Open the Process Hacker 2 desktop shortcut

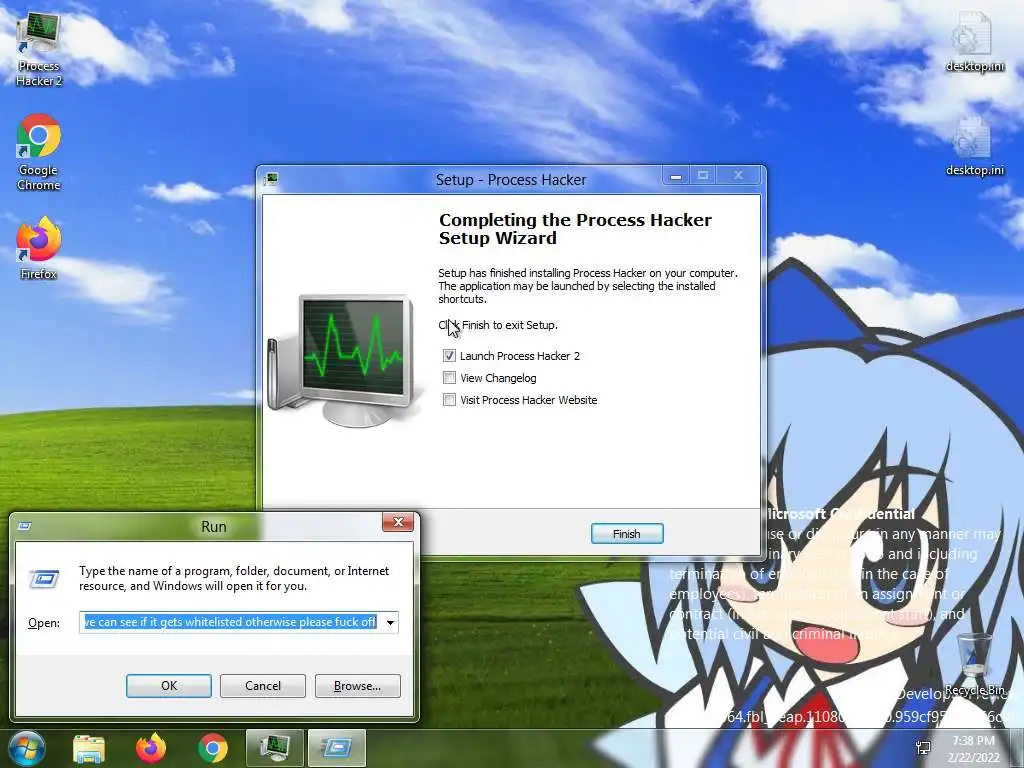pos(39,49)
